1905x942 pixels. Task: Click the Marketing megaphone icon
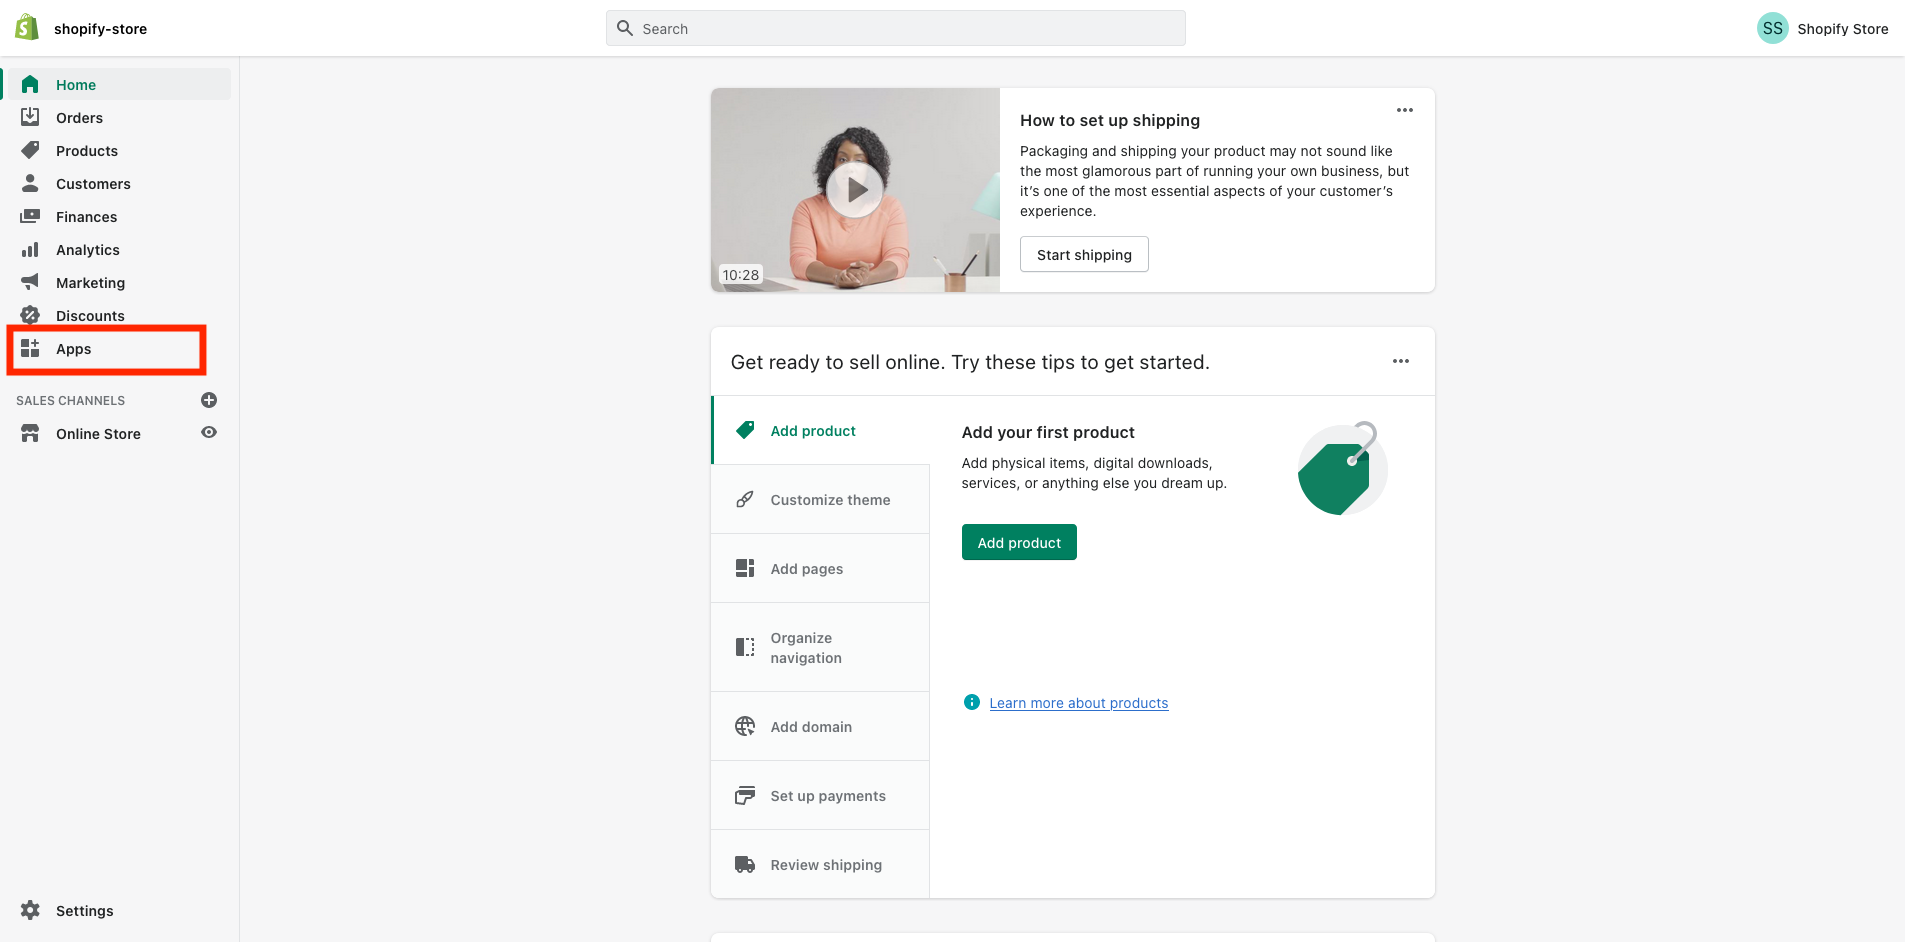tap(30, 282)
